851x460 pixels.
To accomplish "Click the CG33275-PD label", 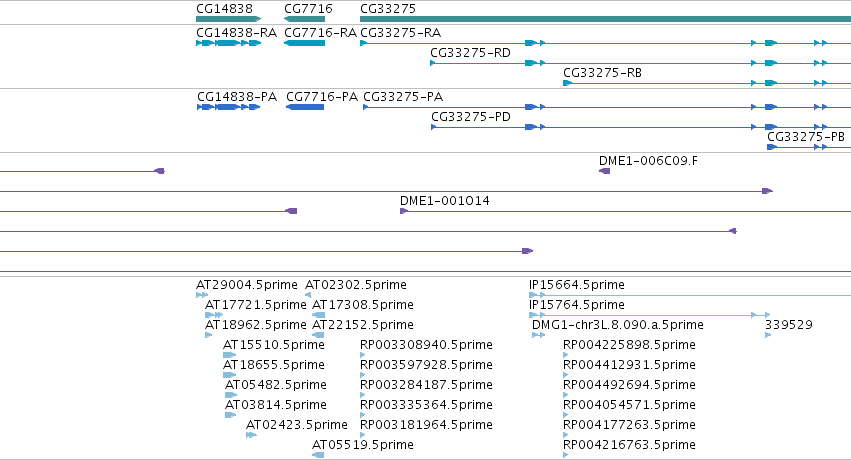I will [x=471, y=117].
